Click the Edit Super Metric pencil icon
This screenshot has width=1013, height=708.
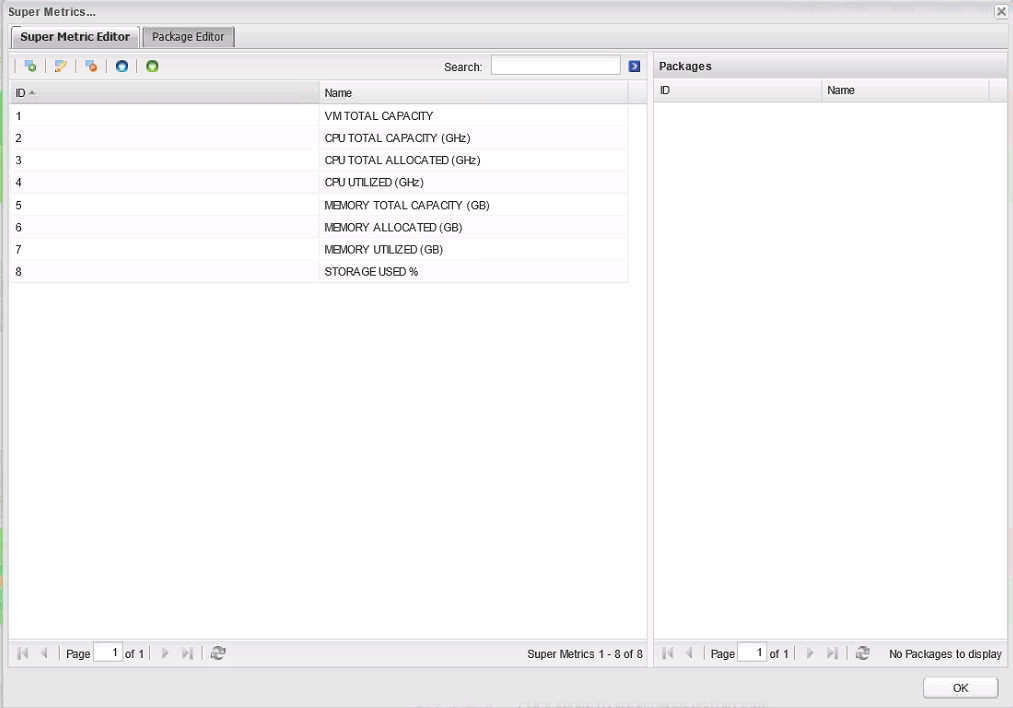[61, 66]
